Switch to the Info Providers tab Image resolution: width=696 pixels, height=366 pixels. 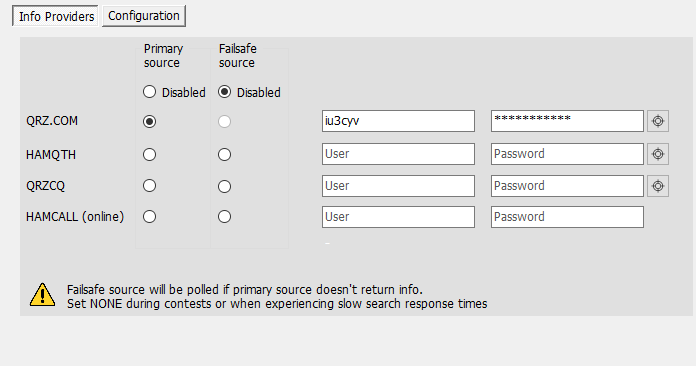55,16
